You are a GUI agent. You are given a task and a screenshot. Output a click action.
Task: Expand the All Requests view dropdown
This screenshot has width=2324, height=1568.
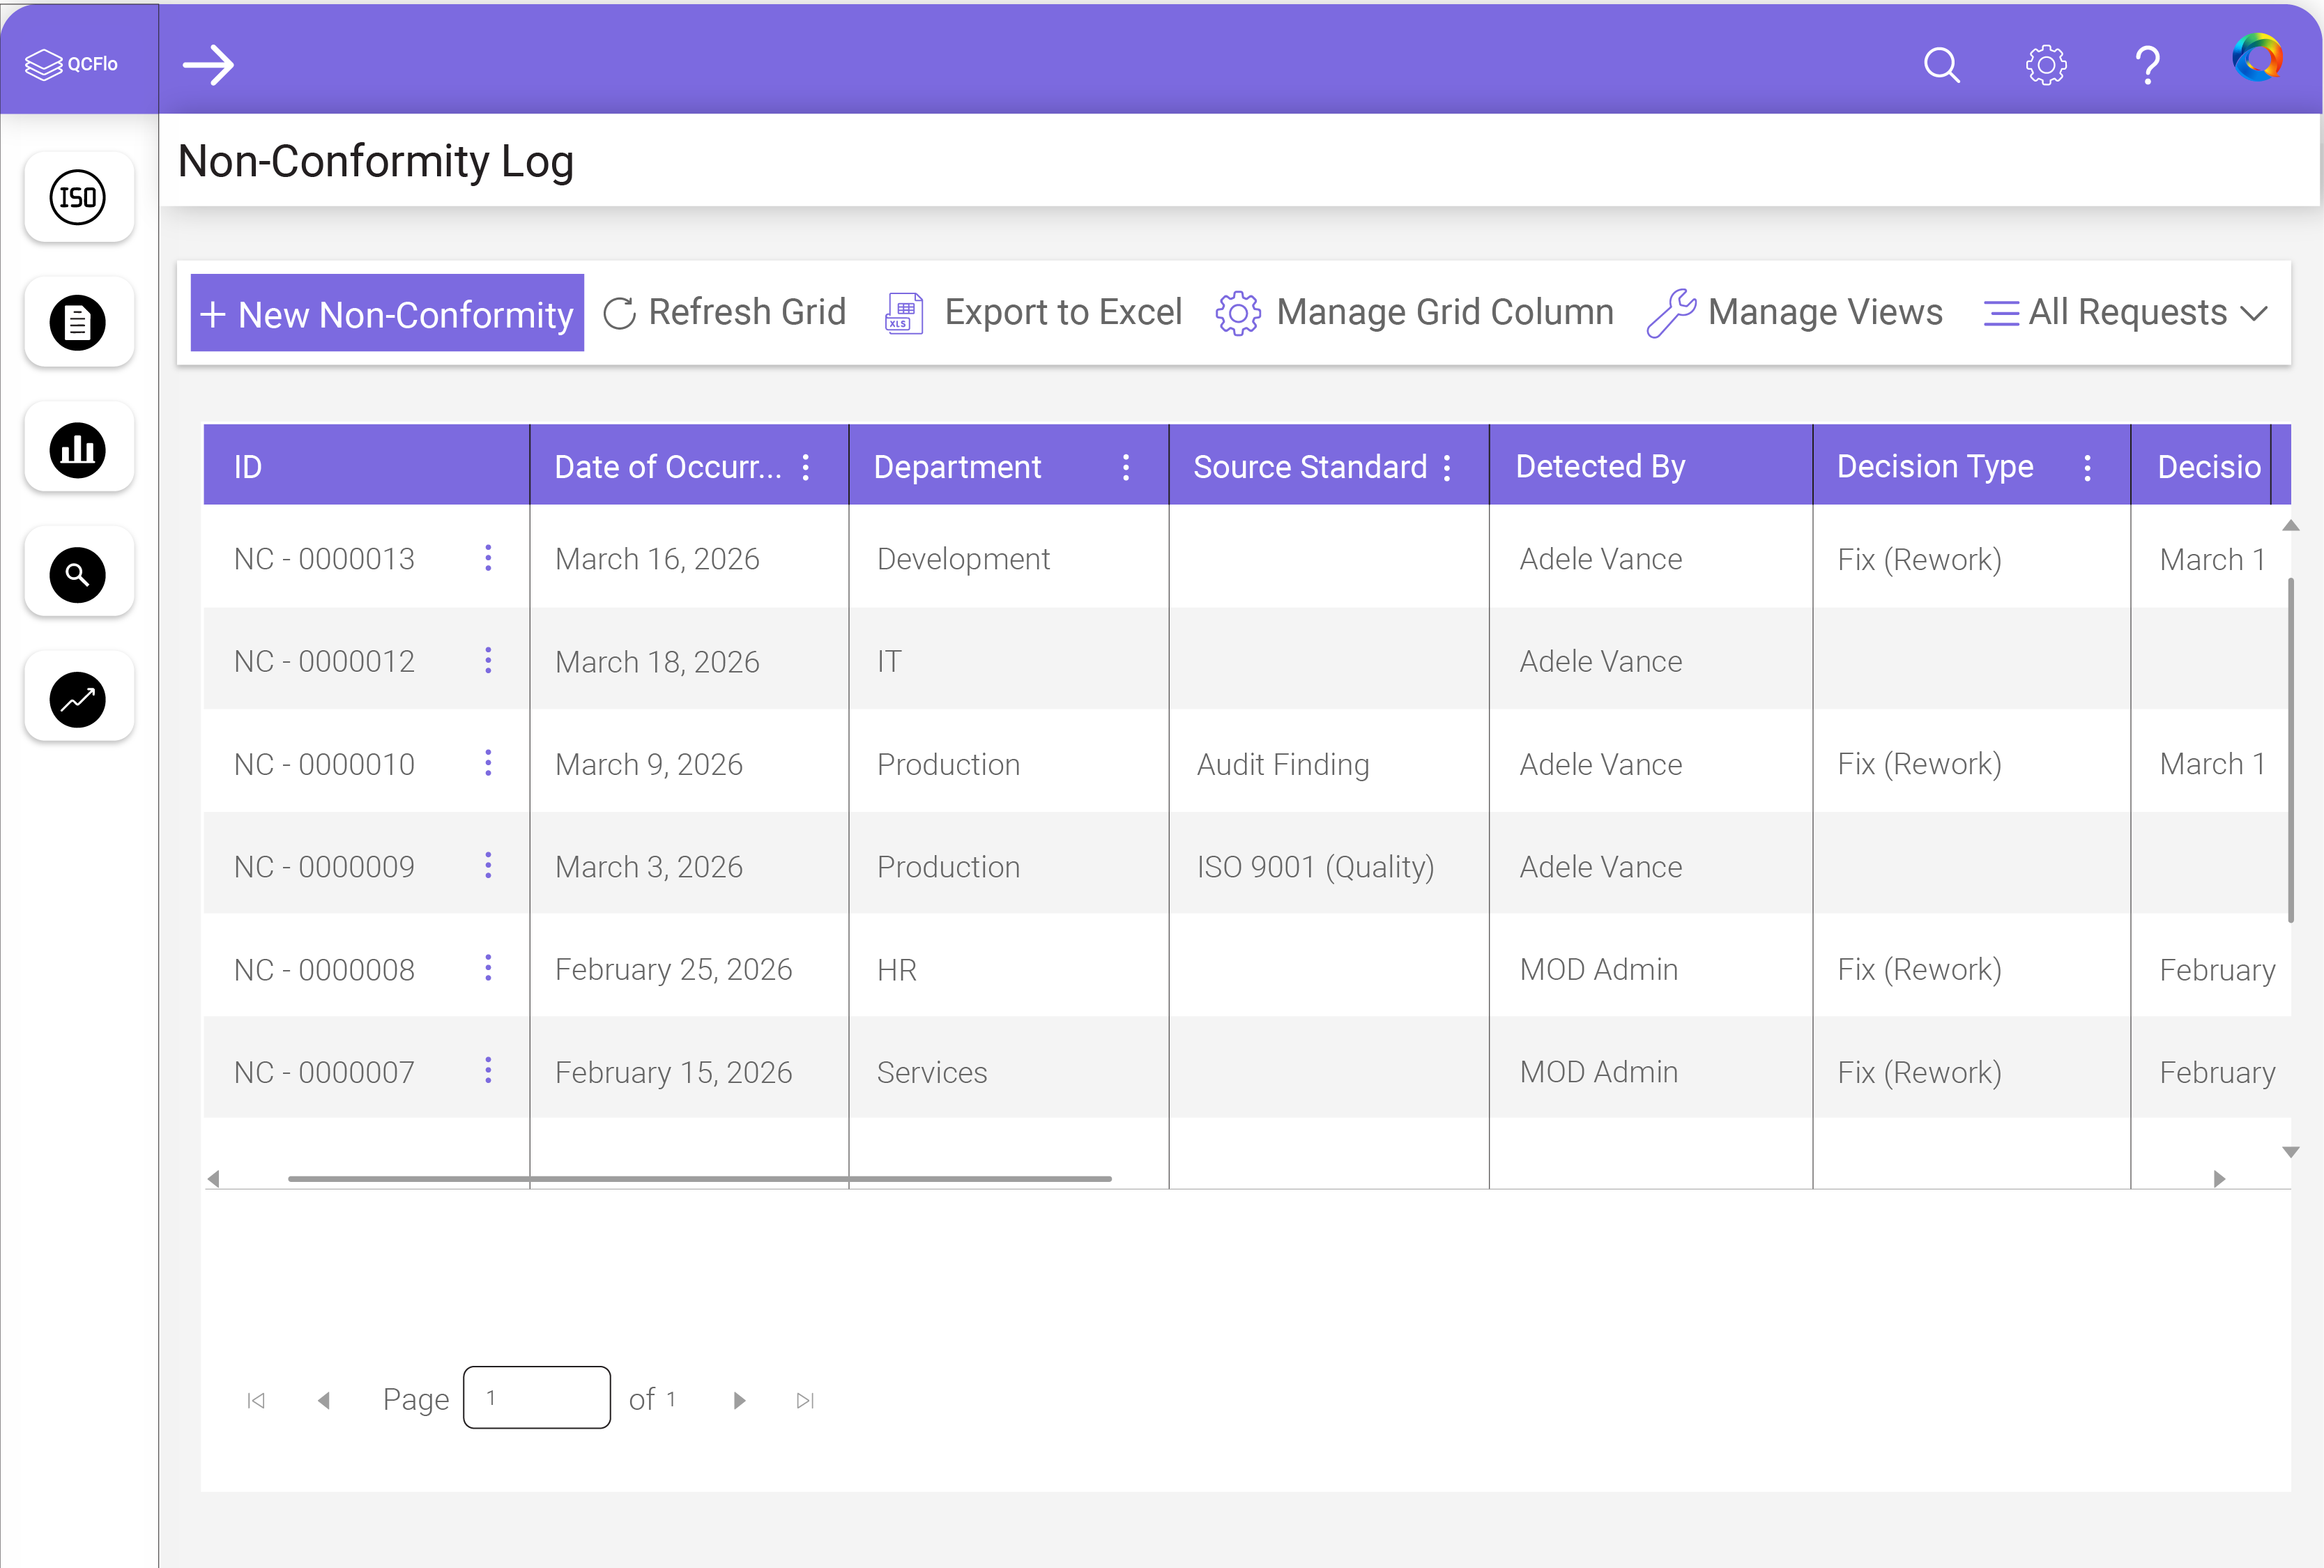[2126, 313]
